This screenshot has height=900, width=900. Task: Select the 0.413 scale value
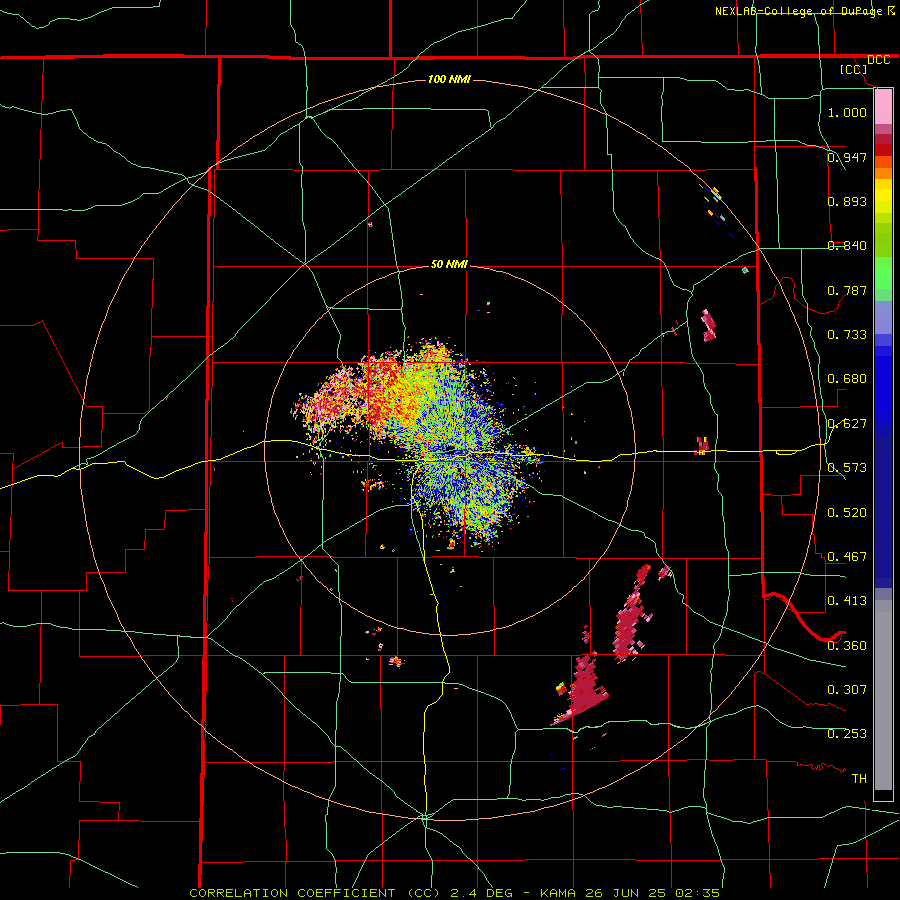click(847, 601)
